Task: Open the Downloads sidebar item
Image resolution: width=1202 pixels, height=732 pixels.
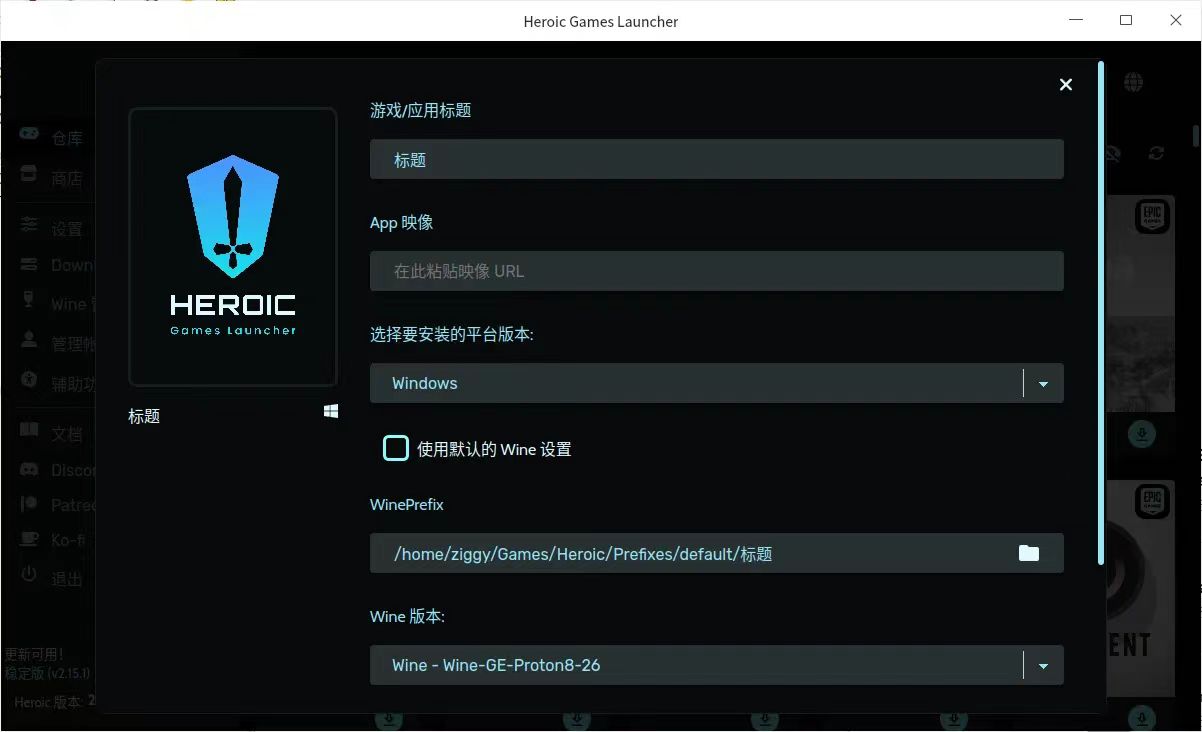Action: click(x=57, y=265)
